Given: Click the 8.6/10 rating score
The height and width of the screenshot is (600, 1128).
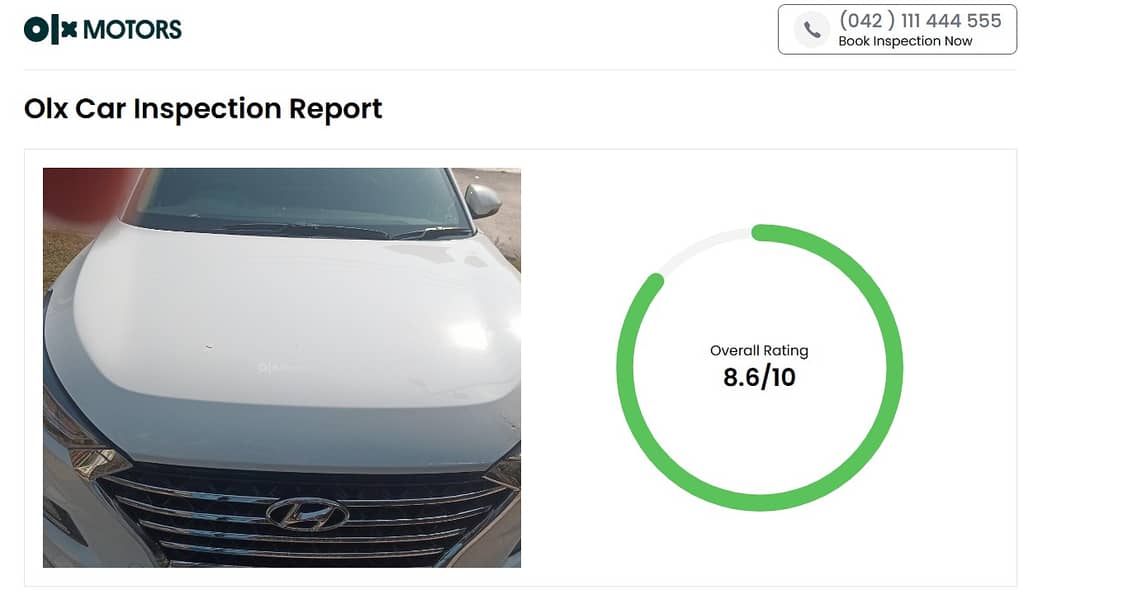Looking at the screenshot, I should point(759,377).
